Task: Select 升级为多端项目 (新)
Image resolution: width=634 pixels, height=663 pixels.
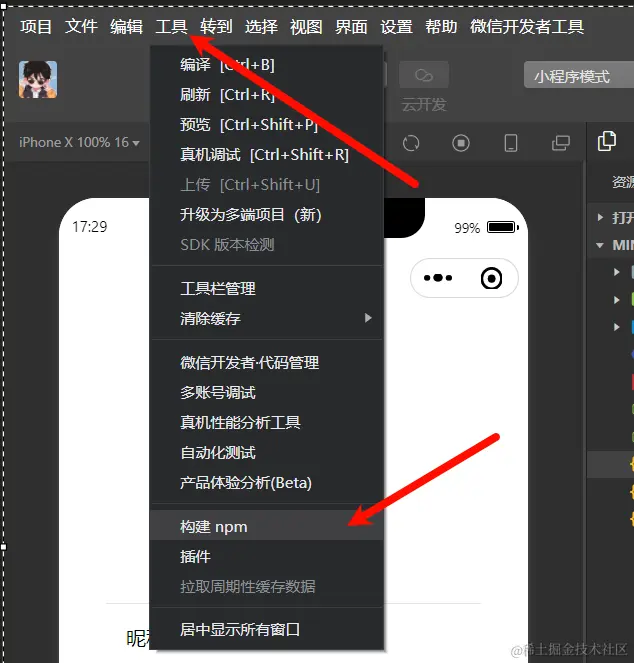Action: [266, 215]
